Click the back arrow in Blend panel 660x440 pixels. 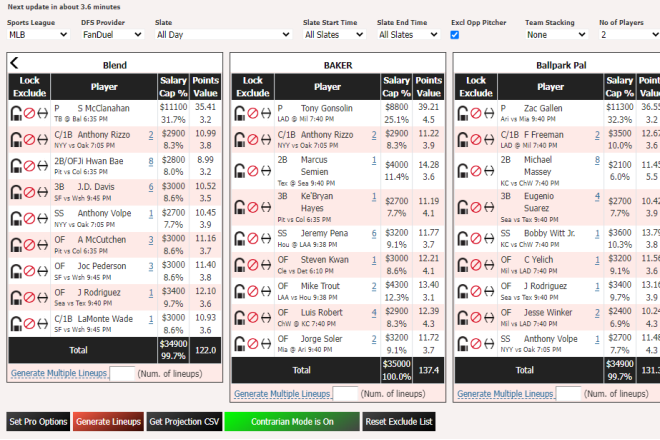point(14,63)
